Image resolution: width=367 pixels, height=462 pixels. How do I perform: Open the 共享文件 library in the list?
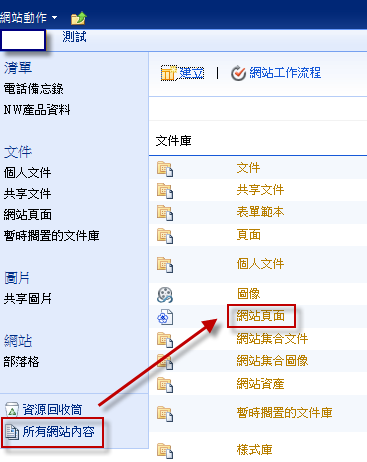pos(260,190)
